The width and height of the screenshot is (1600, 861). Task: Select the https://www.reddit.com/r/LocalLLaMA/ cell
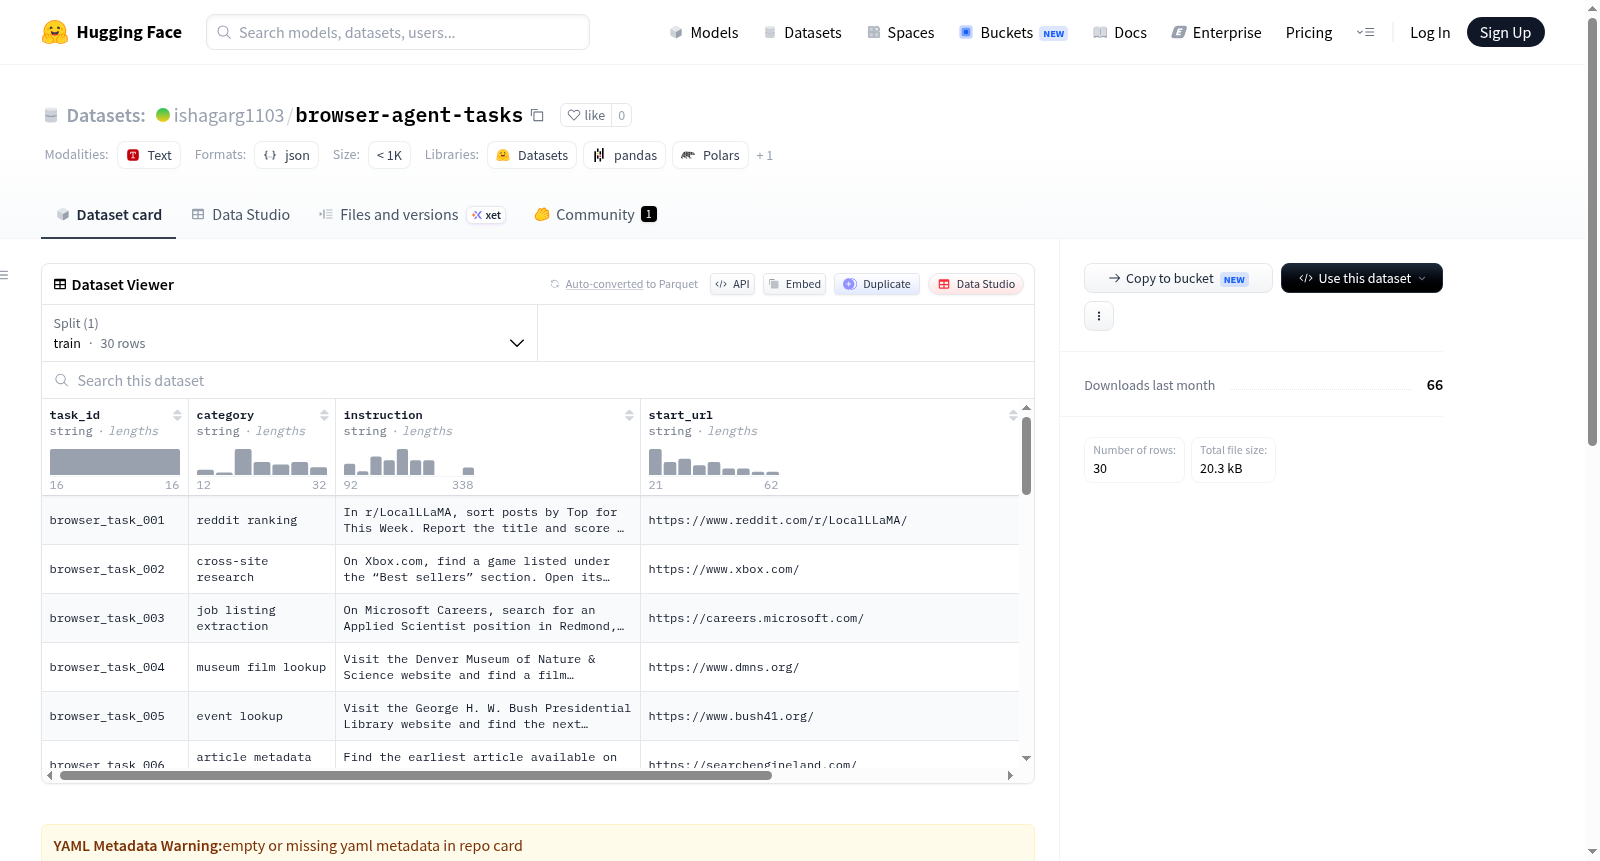click(830, 520)
